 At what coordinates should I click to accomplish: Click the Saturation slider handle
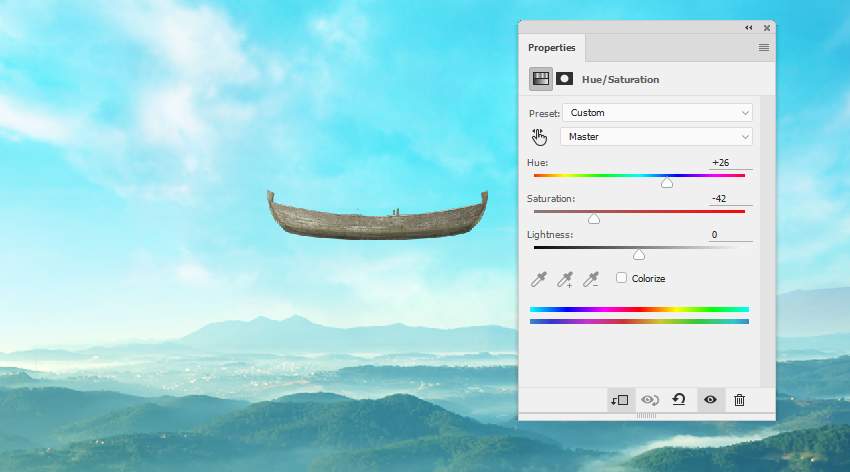594,219
